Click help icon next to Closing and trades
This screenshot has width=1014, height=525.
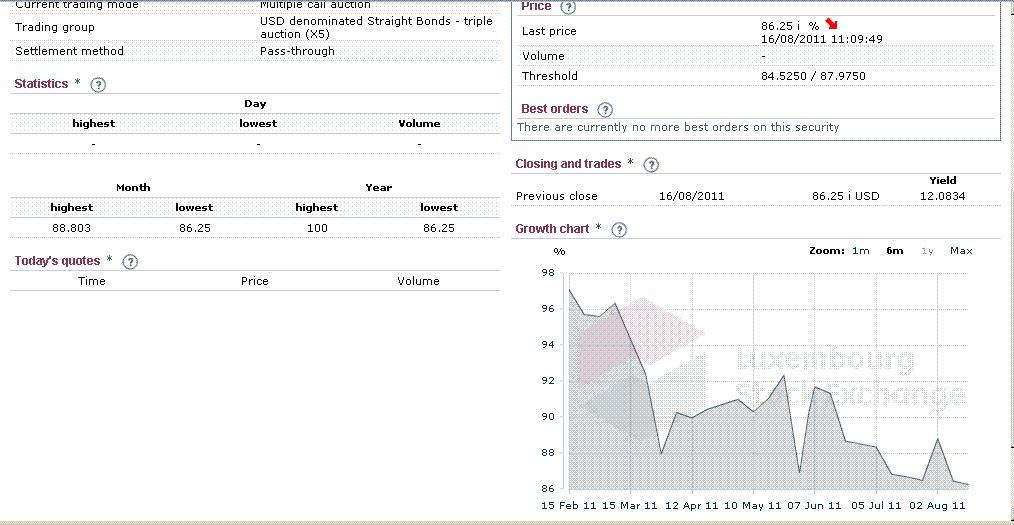tap(651, 165)
